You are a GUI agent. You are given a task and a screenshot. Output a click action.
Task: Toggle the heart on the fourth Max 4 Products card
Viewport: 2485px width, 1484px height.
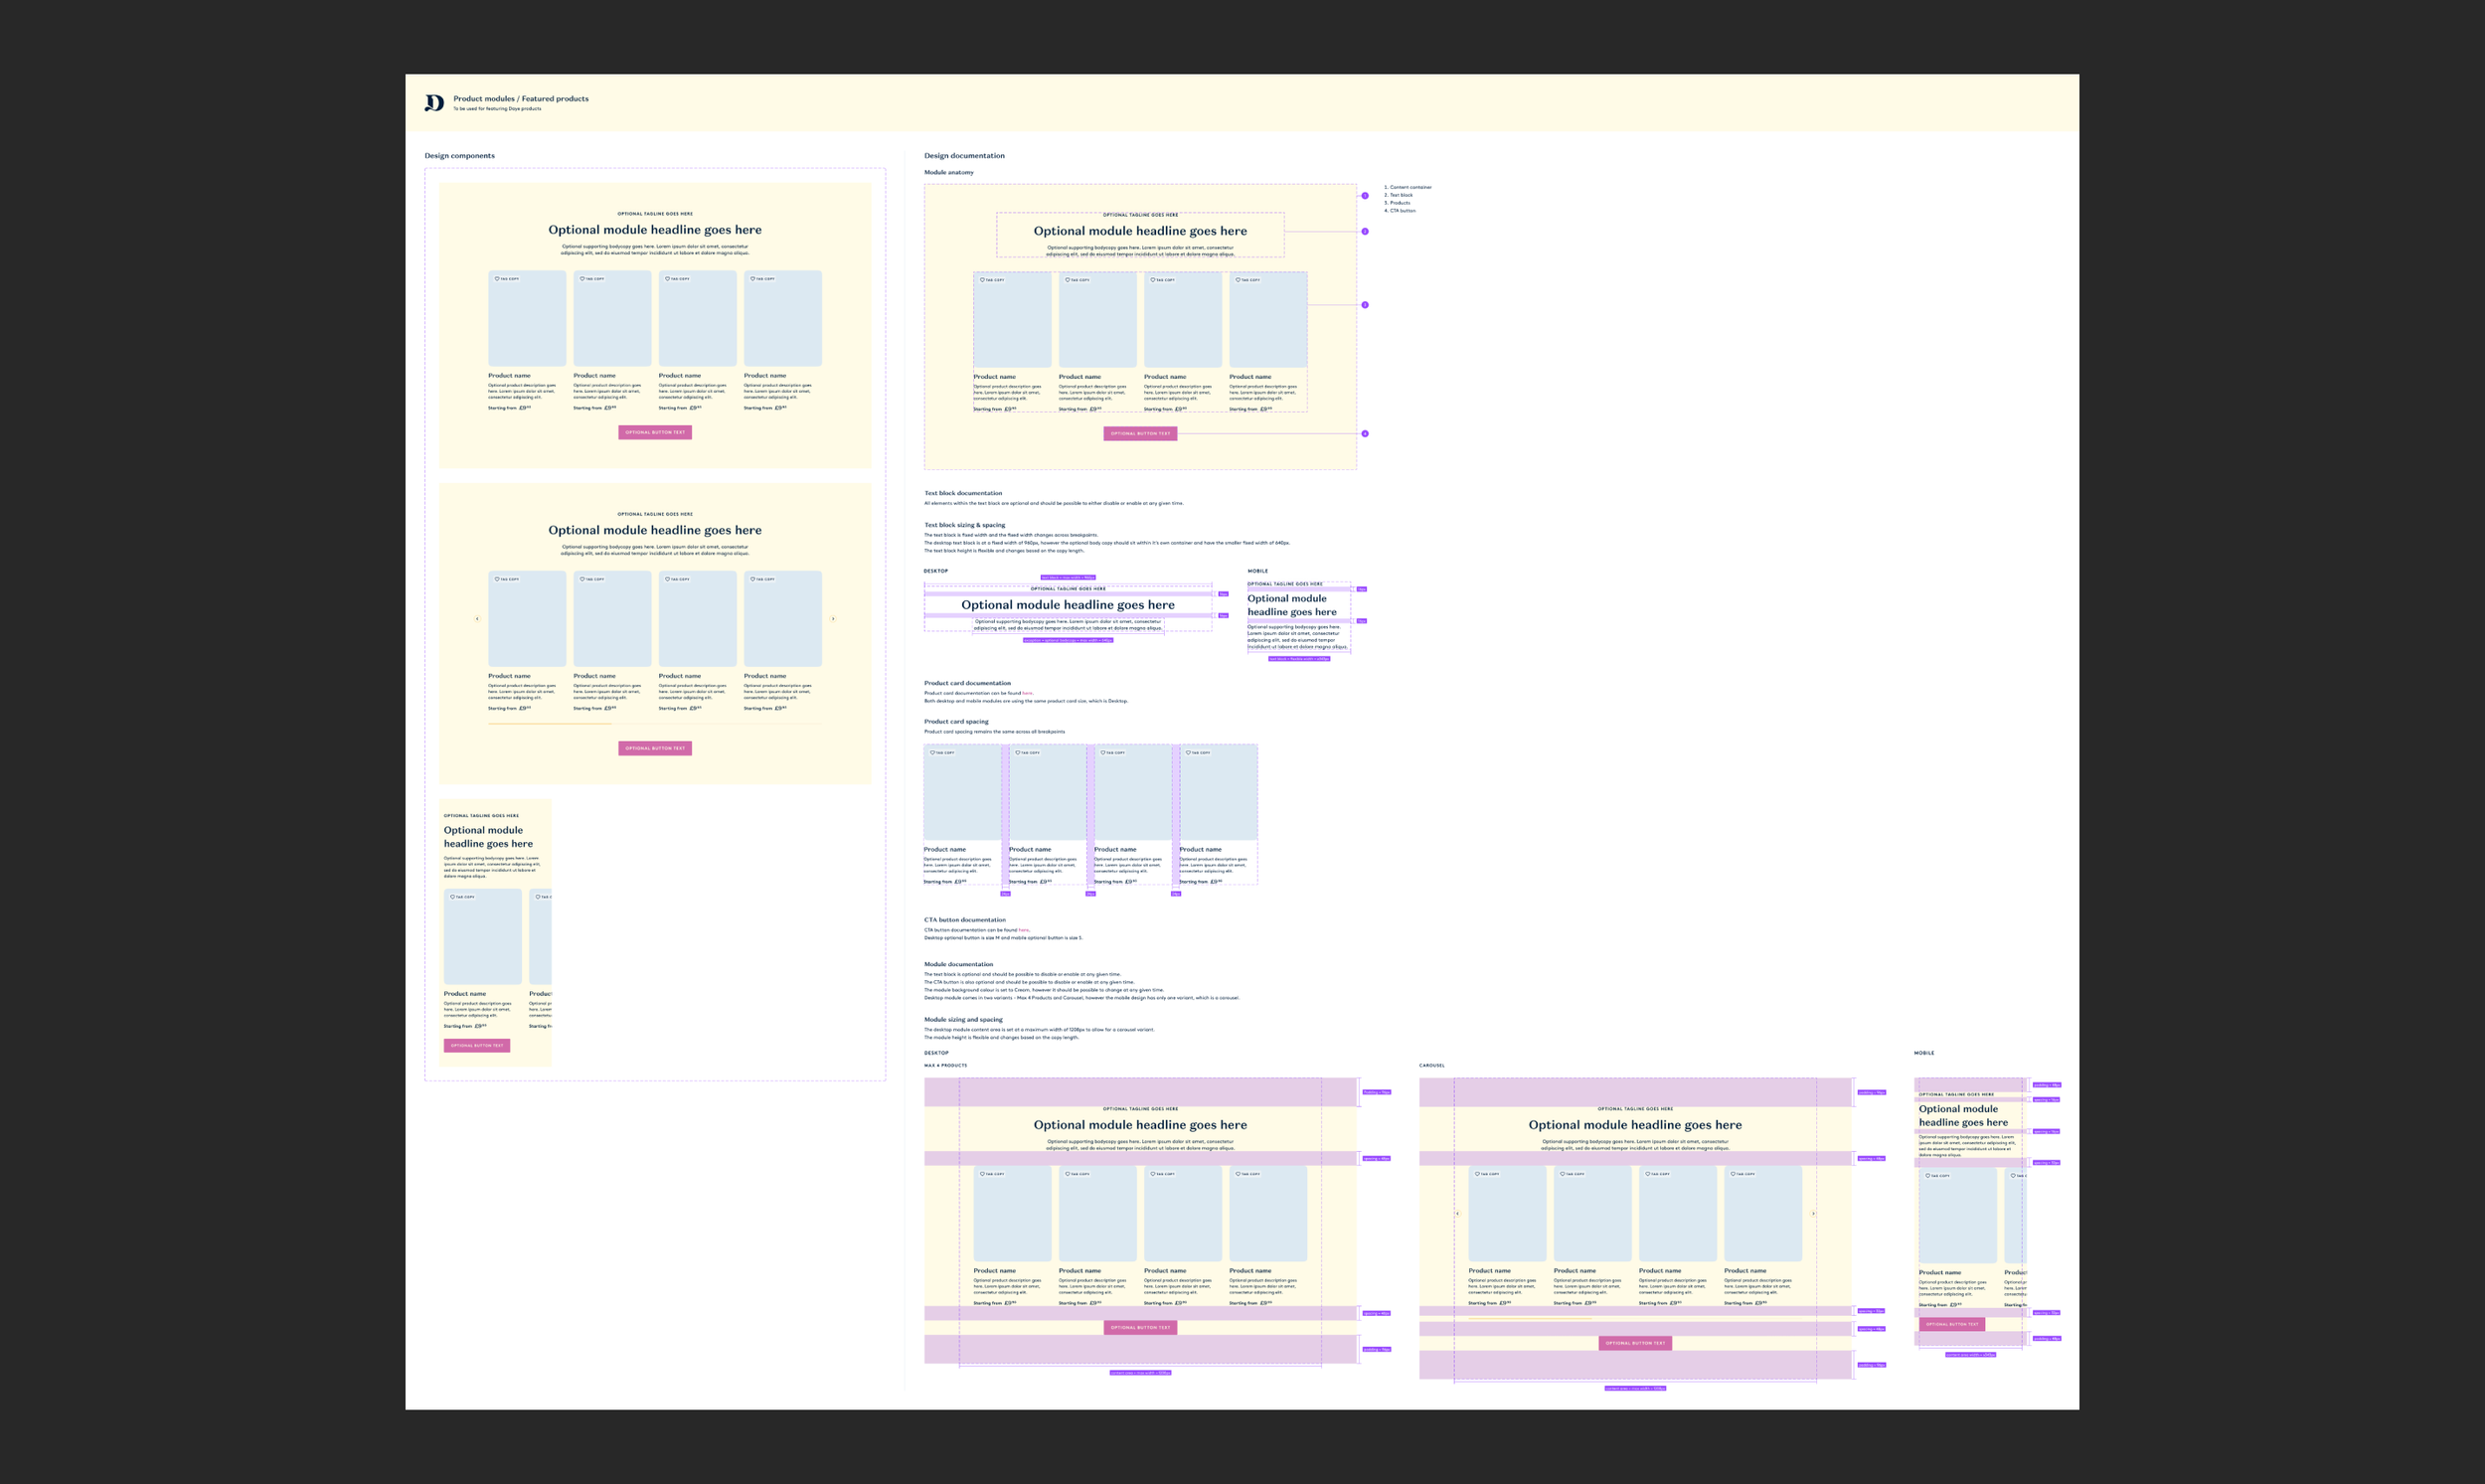[1240, 1174]
